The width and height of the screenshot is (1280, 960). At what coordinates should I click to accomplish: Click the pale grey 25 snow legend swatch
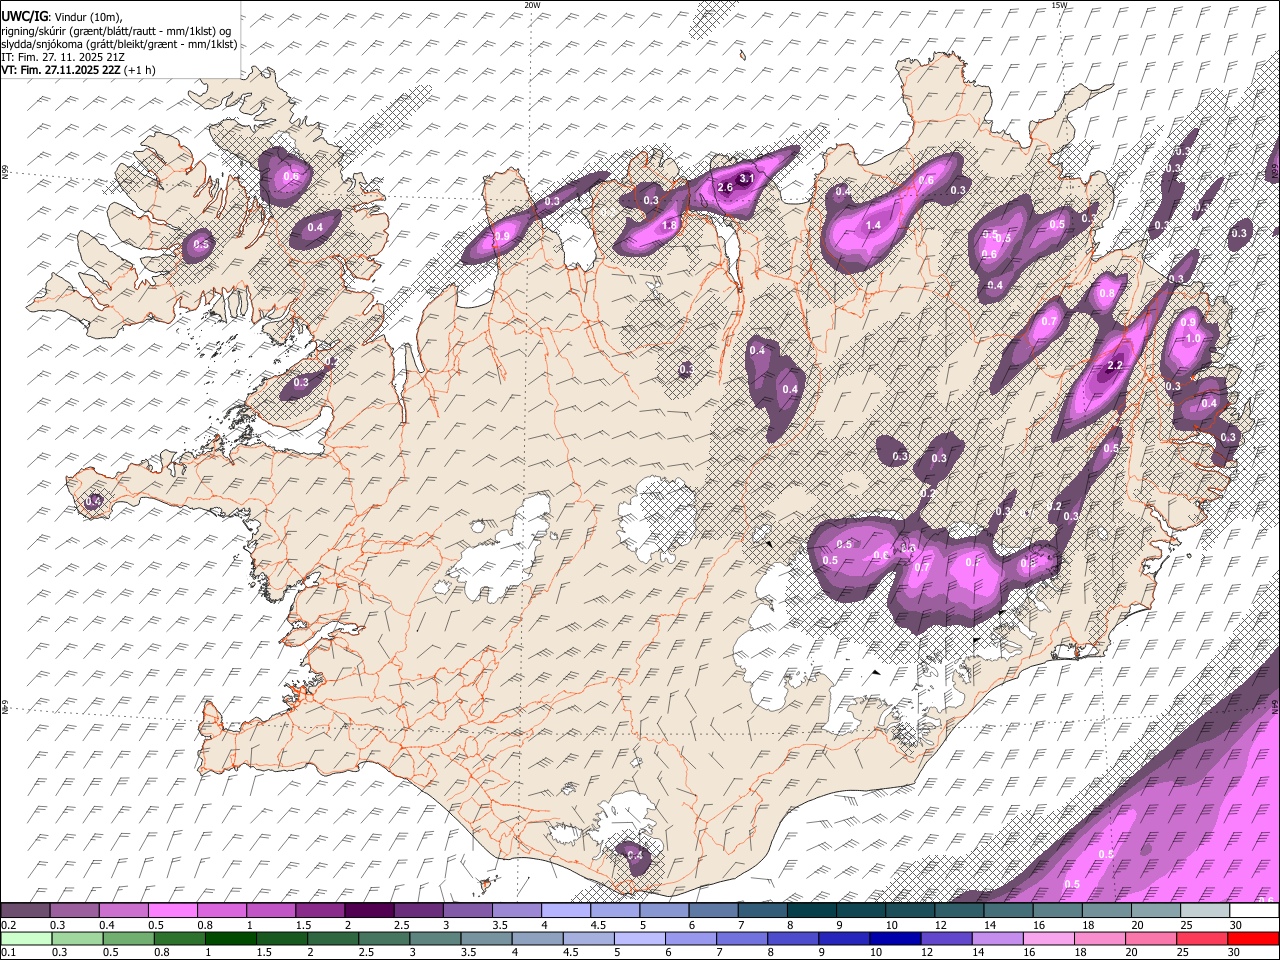pos(1204,911)
